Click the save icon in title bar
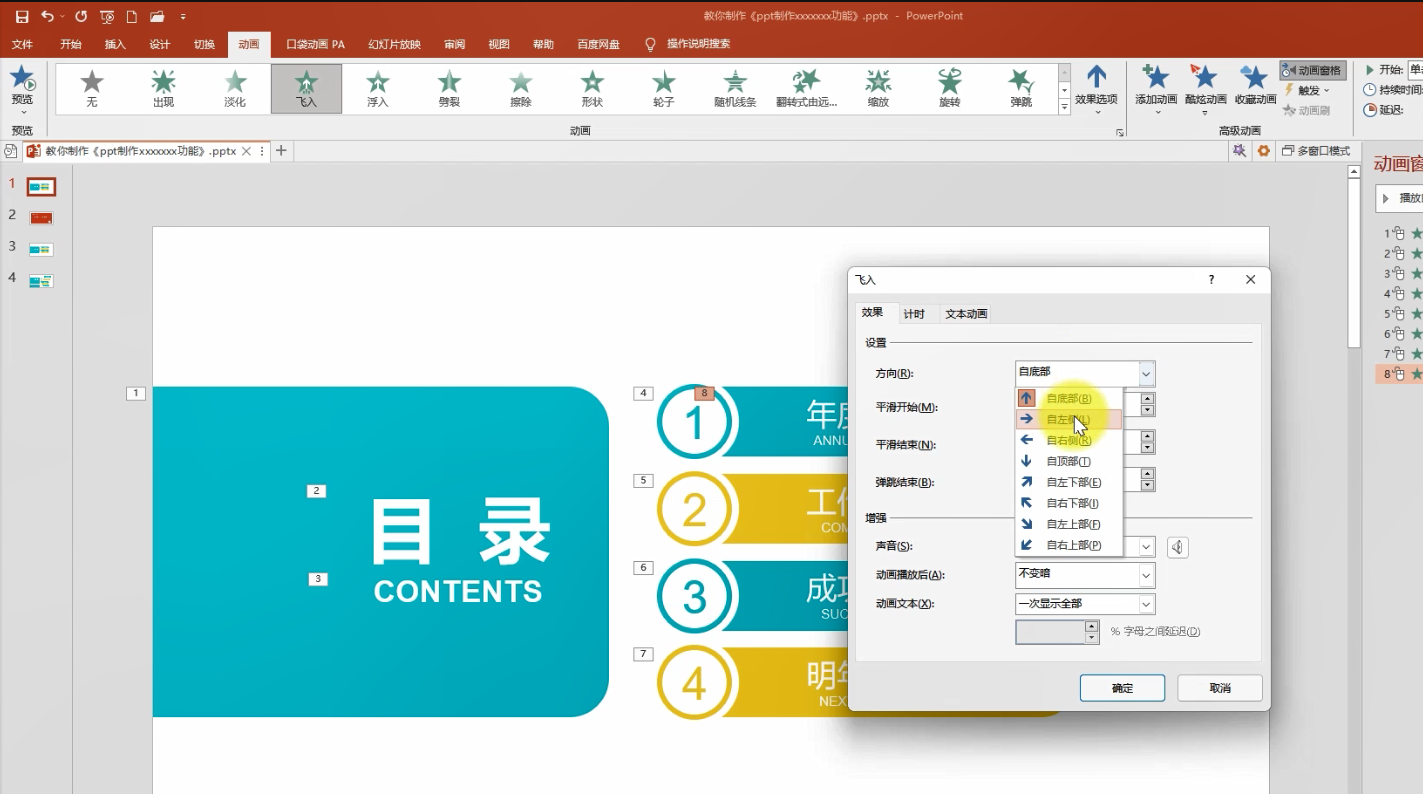Viewport: 1423px width, 794px height. [x=22, y=17]
